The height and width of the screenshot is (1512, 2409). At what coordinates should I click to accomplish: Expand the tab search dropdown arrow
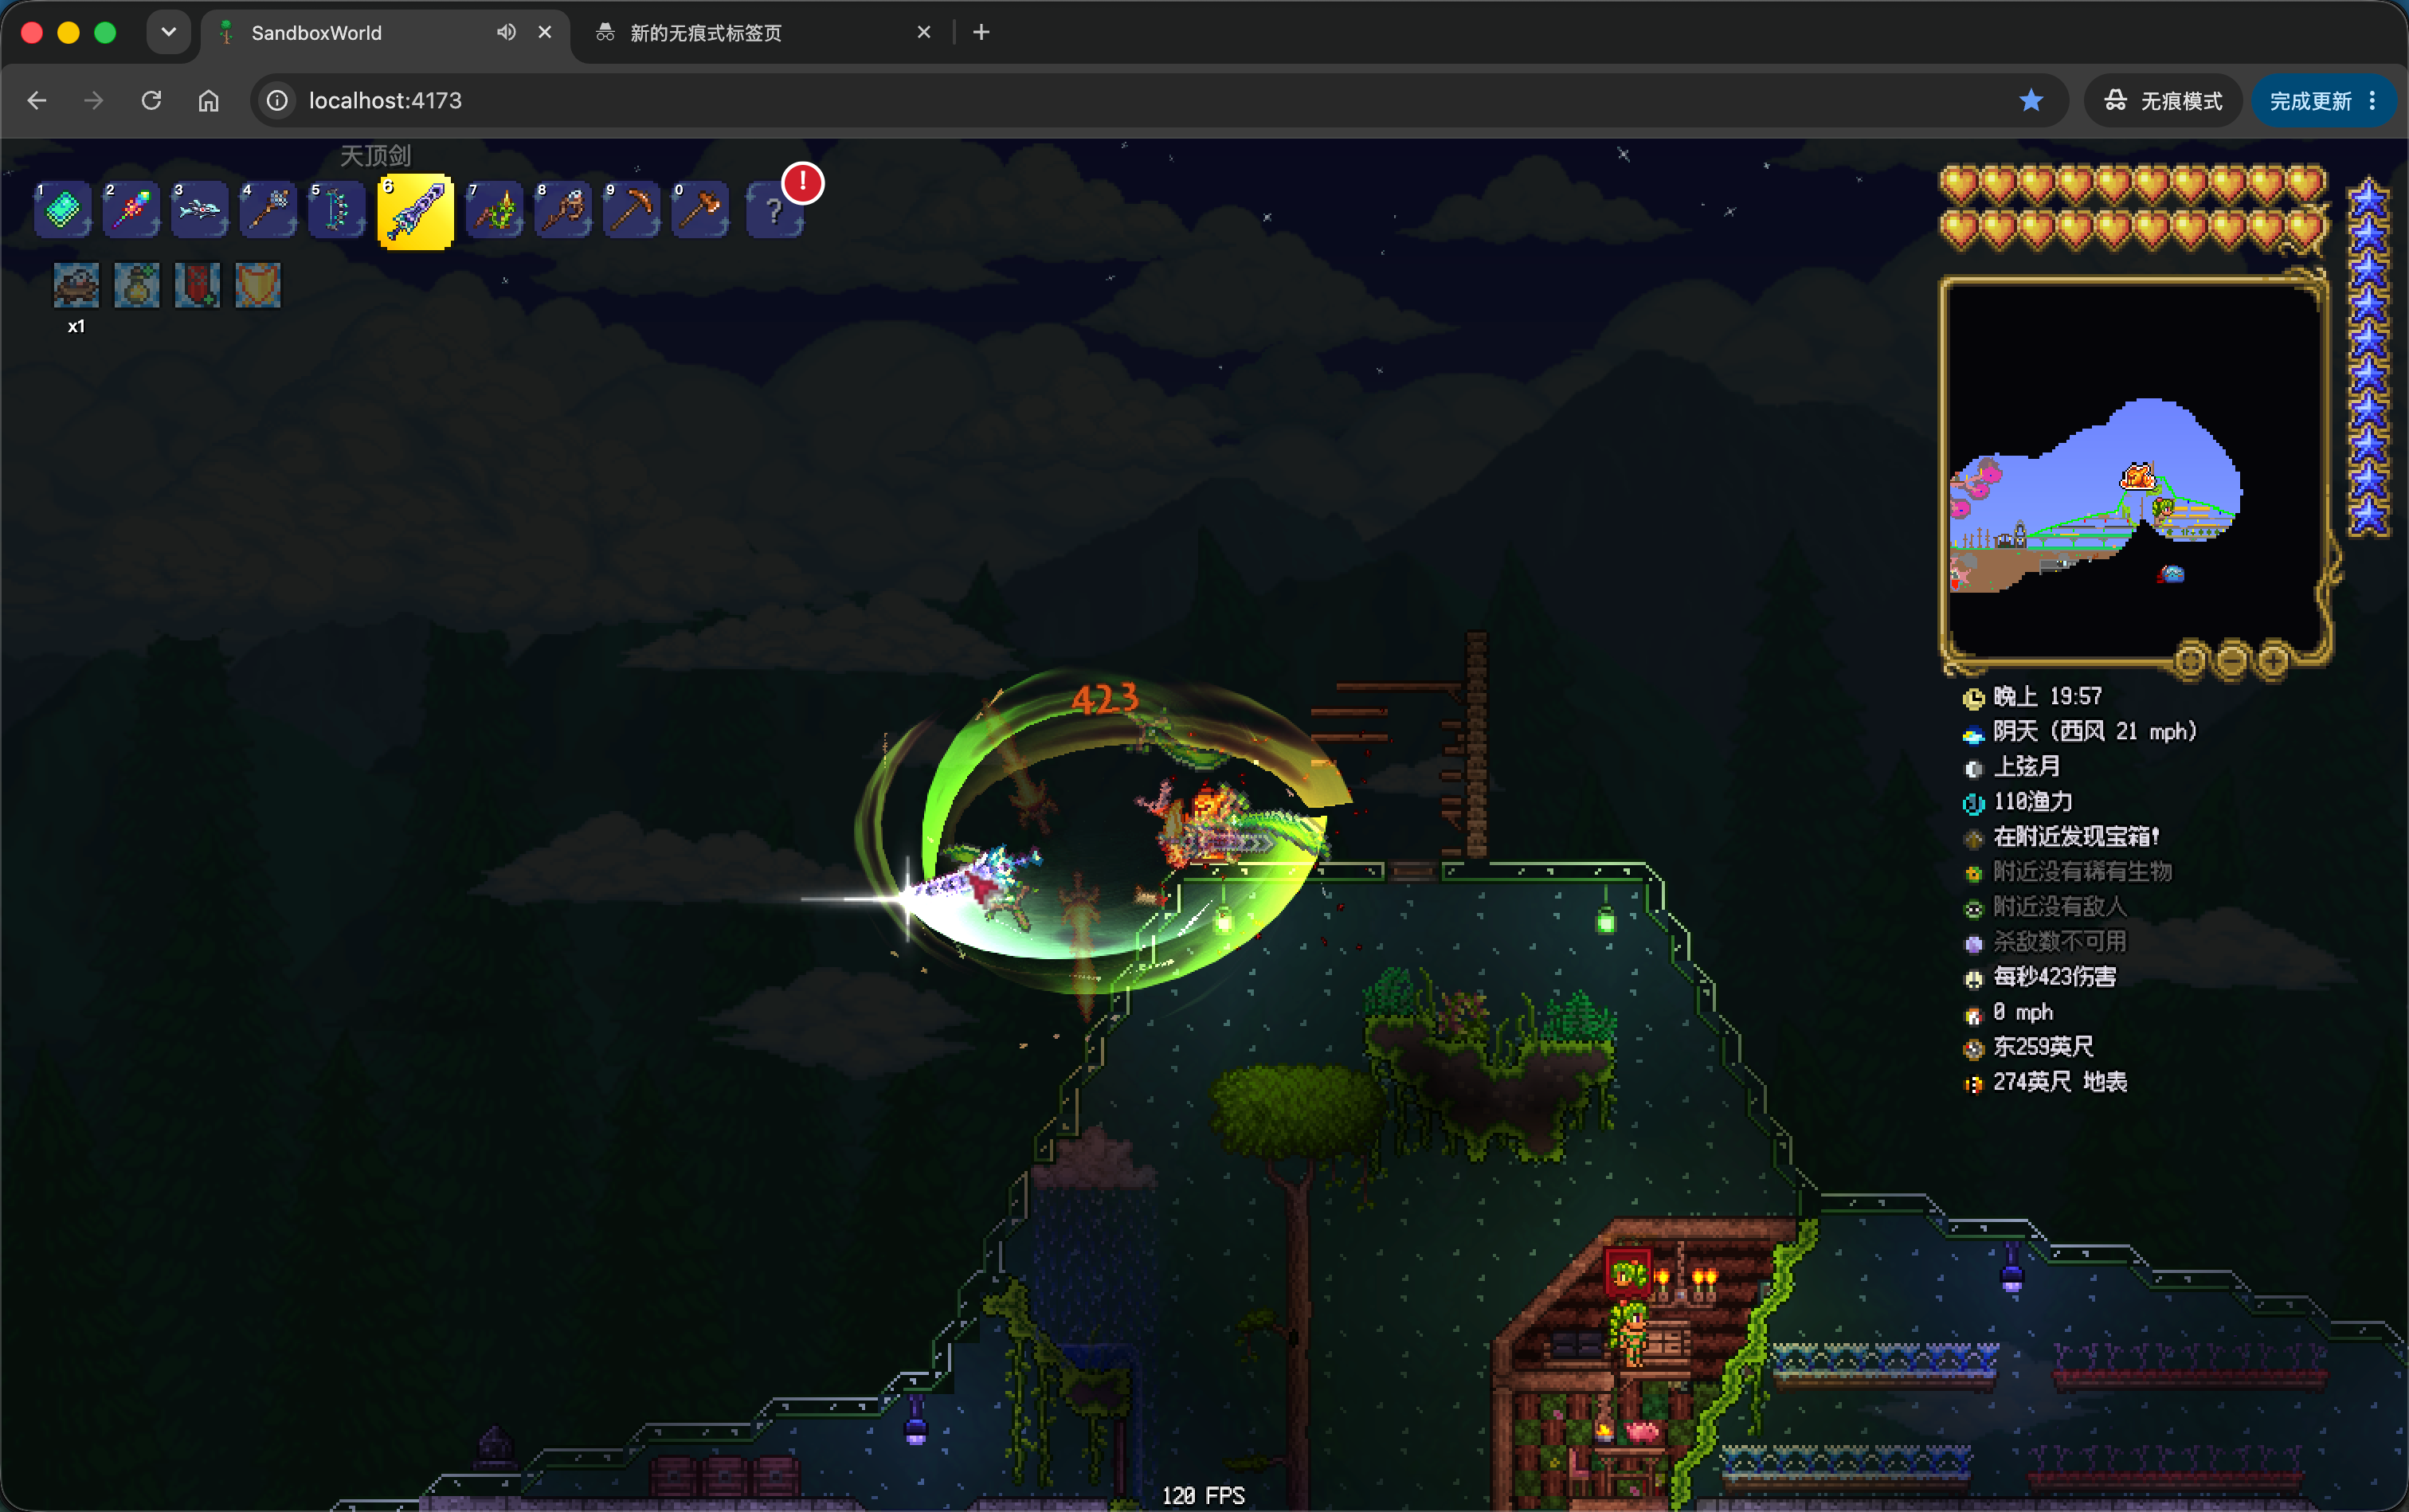coord(169,33)
